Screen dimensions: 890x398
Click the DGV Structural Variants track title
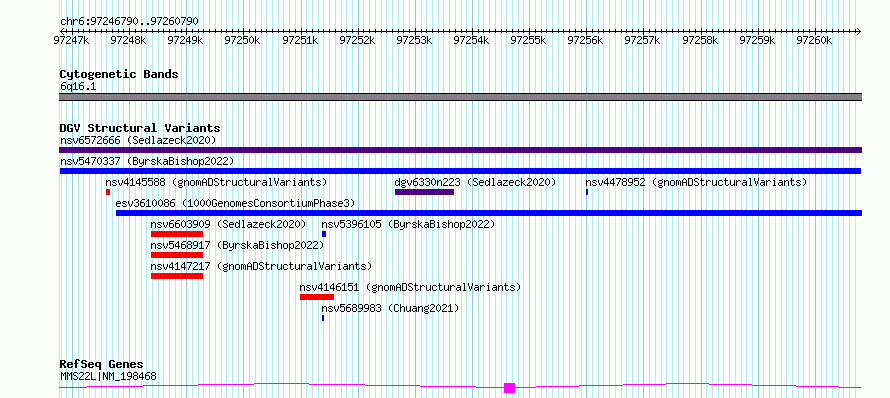point(140,128)
